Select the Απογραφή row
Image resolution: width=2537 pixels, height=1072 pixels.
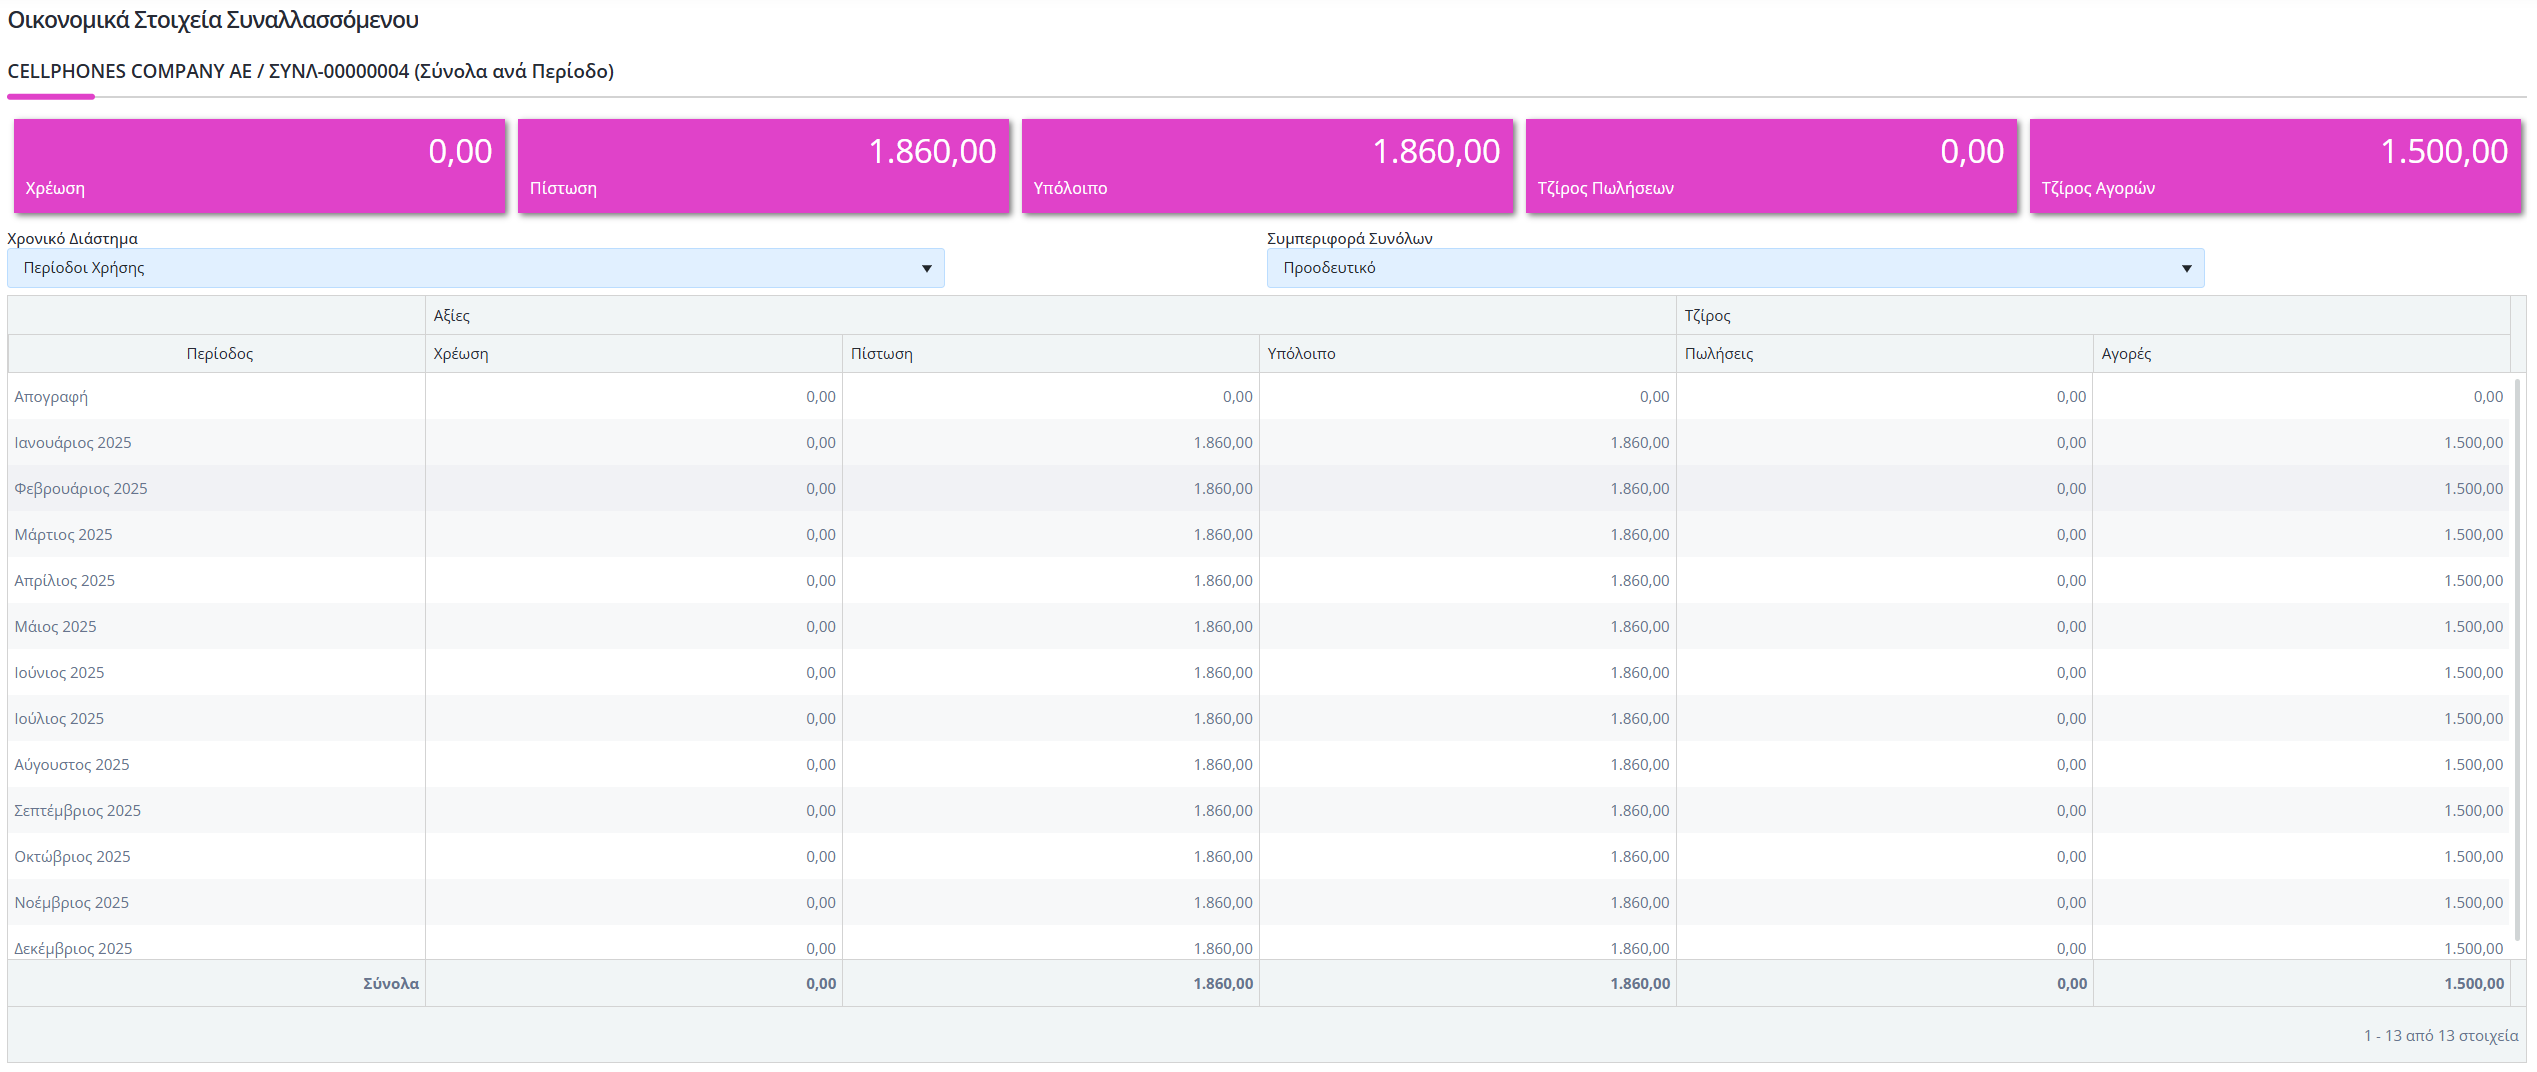(1259, 397)
